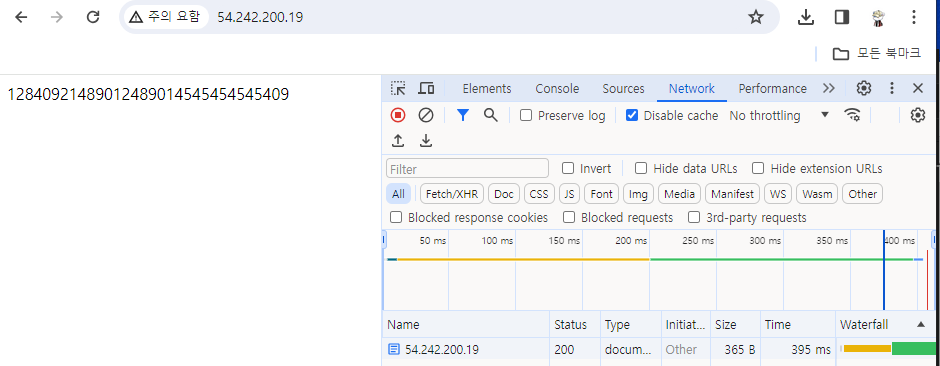The height and width of the screenshot is (366, 940).
Task: Toggle the network filter funnel icon
Action: (462, 115)
